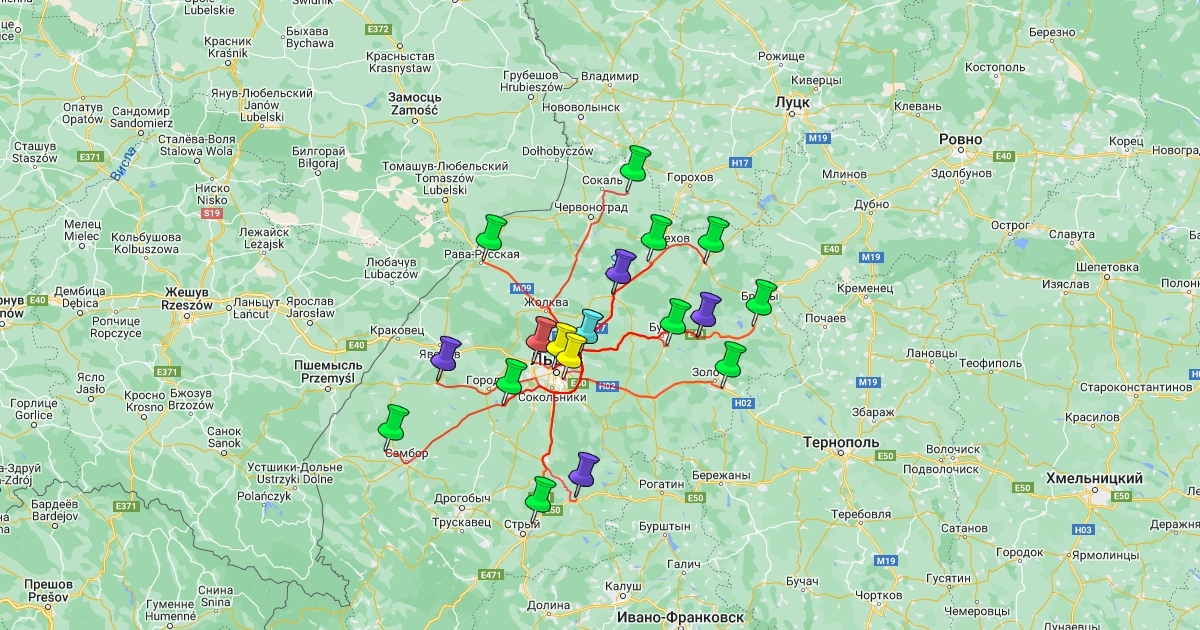Click the green pushpin at Рава-Русская
Screen dimensions: 1200x630
[491, 231]
